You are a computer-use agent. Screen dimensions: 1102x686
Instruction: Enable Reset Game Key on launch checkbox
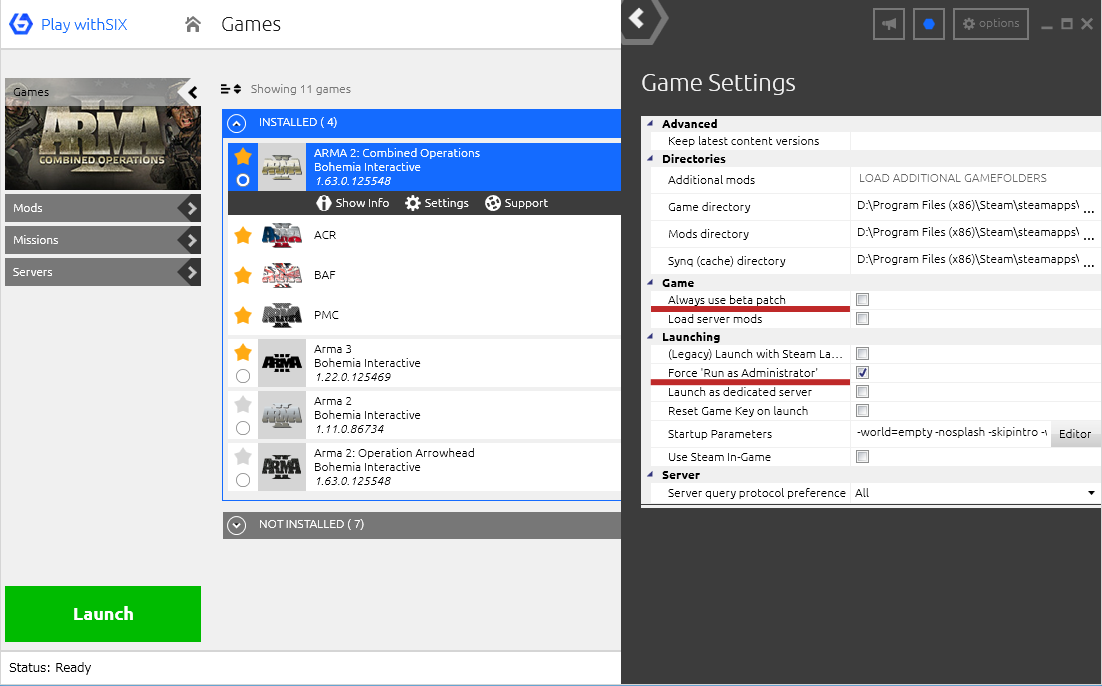click(862, 410)
